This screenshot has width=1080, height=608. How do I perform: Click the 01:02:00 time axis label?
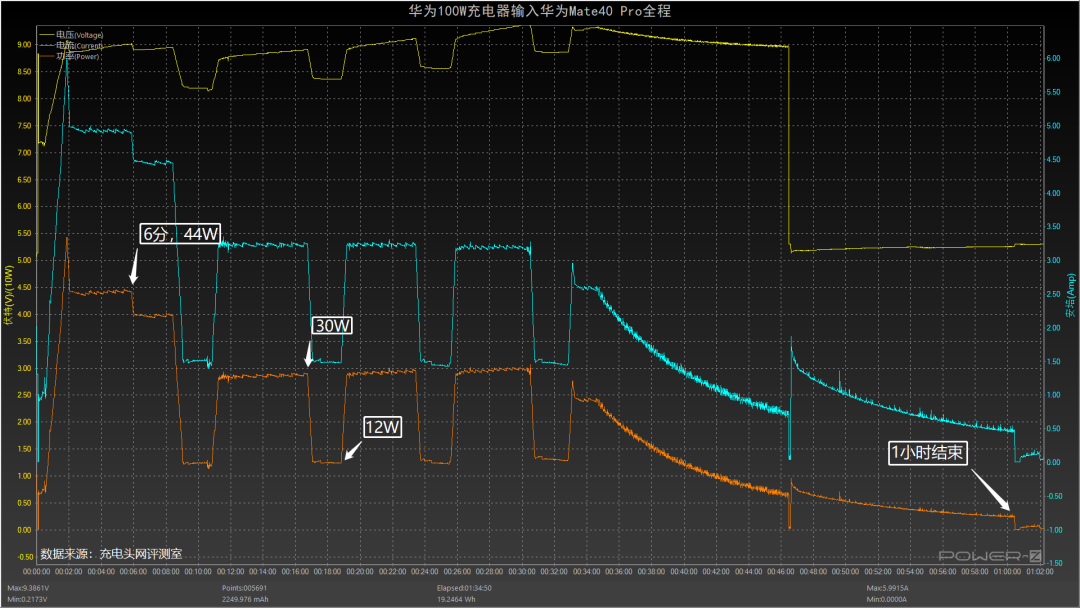(1040, 572)
